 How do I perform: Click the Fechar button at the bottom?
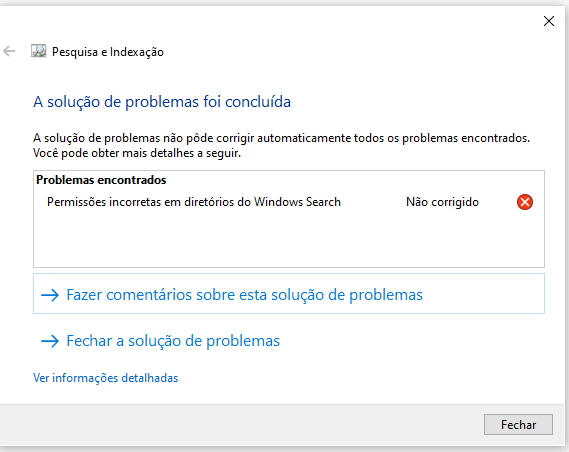518,424
